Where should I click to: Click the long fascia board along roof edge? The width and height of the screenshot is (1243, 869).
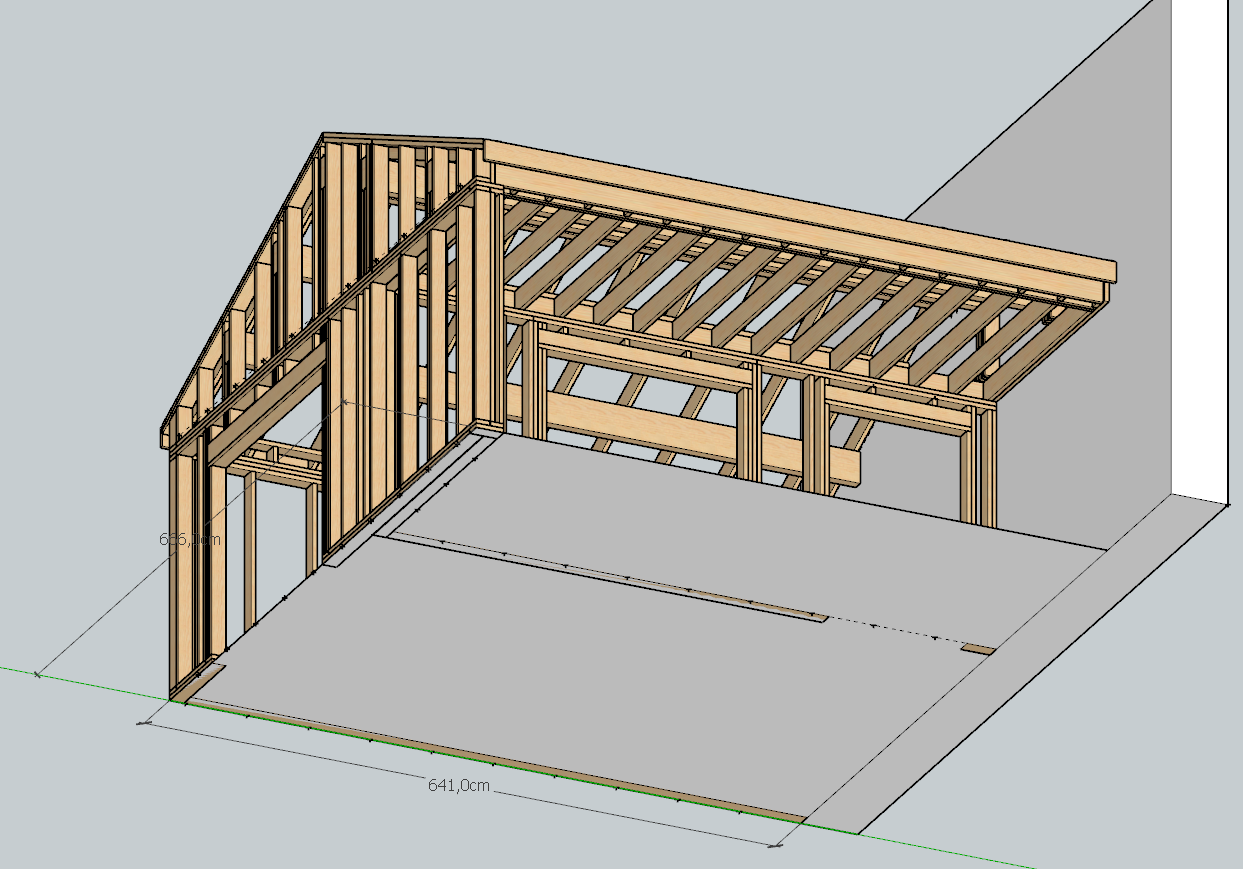click(x=800, y=208)
